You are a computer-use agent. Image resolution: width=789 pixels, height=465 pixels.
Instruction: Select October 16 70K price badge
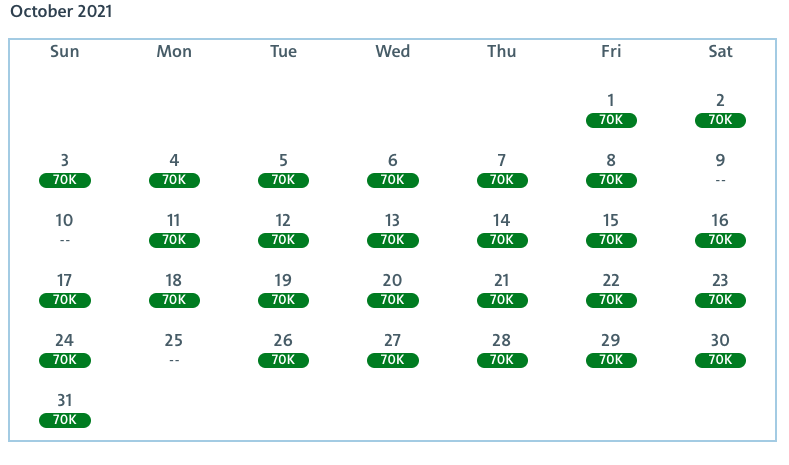point(720,240)
